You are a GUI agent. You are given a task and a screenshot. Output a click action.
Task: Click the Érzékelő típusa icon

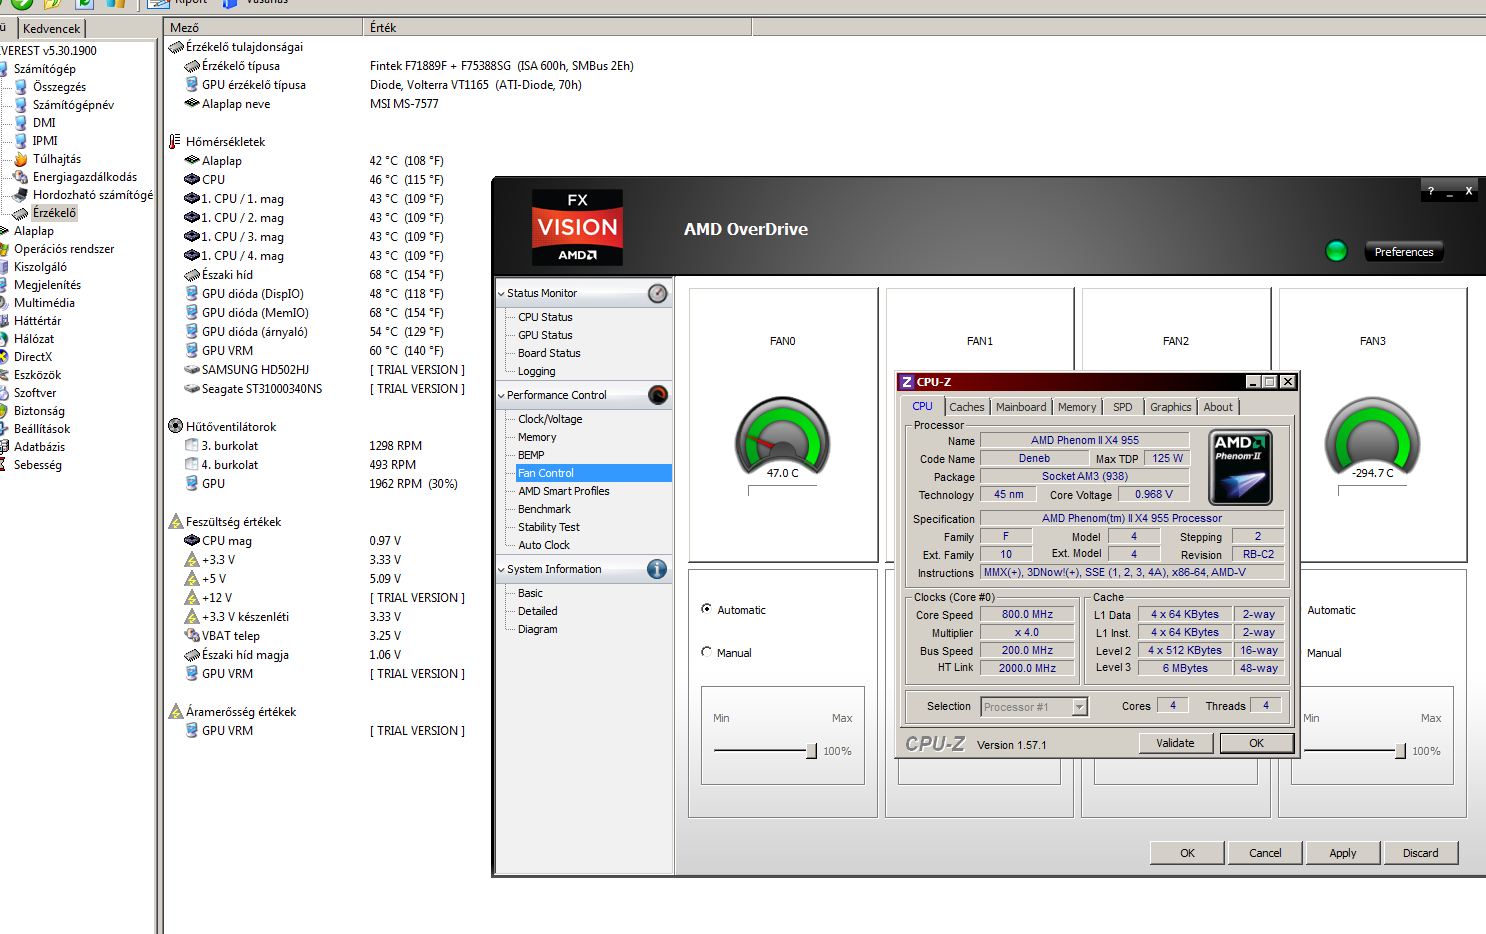tap(192, 66)
